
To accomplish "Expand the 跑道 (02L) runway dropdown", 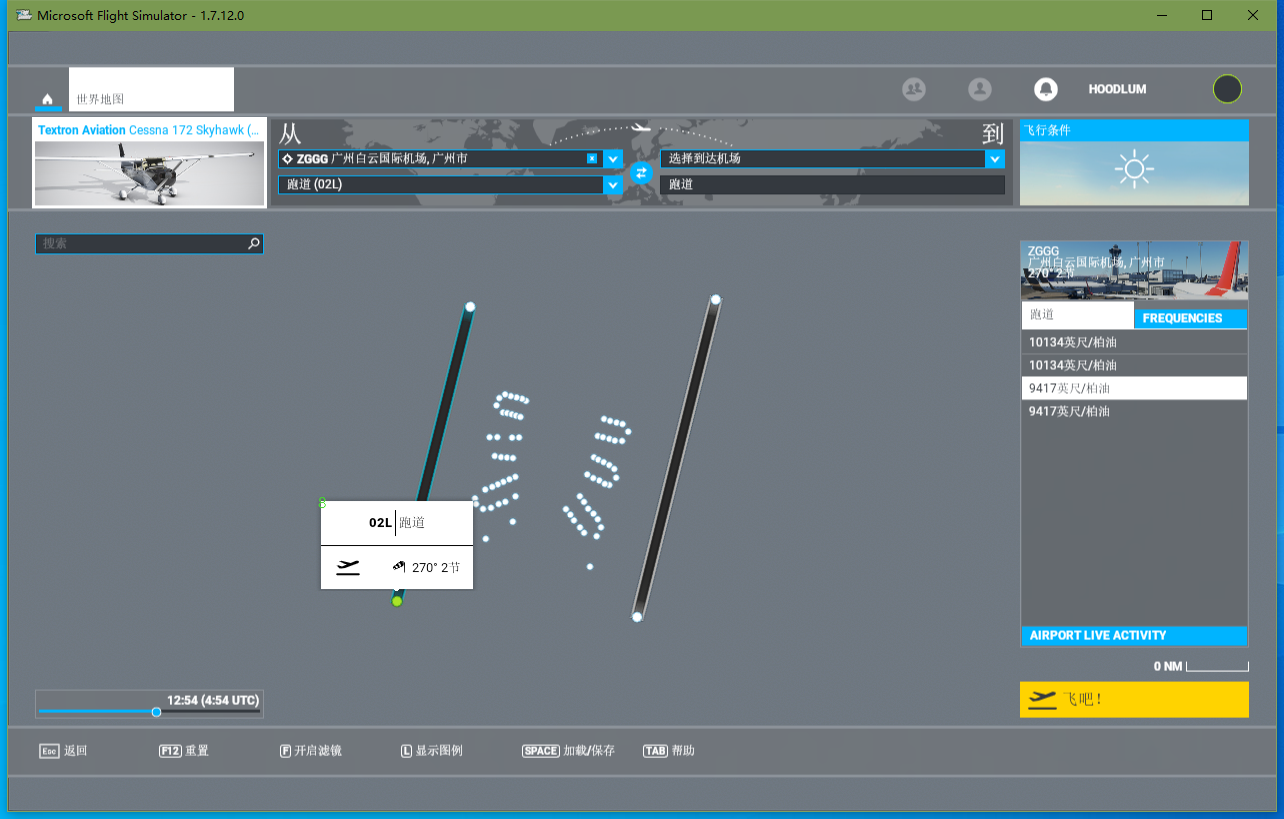I will 613,185.
